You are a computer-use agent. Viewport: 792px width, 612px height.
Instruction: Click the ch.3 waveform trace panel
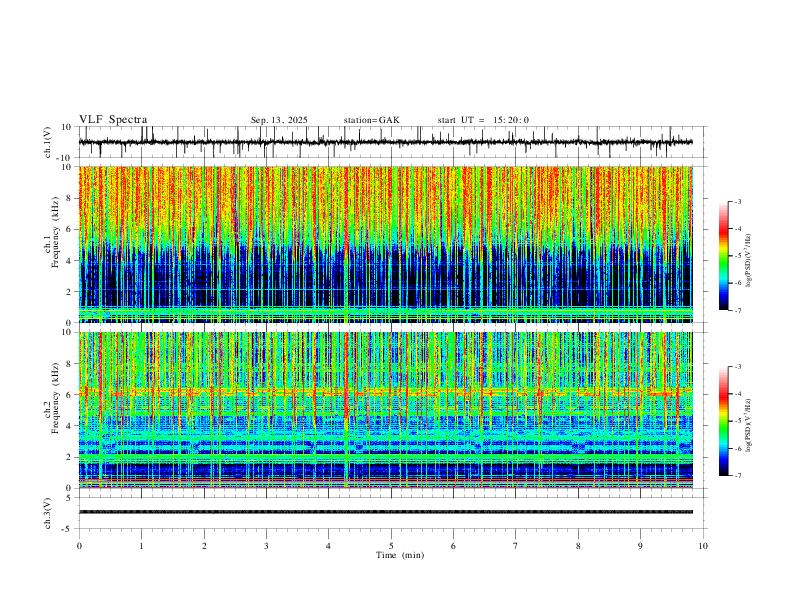[393, 513]
